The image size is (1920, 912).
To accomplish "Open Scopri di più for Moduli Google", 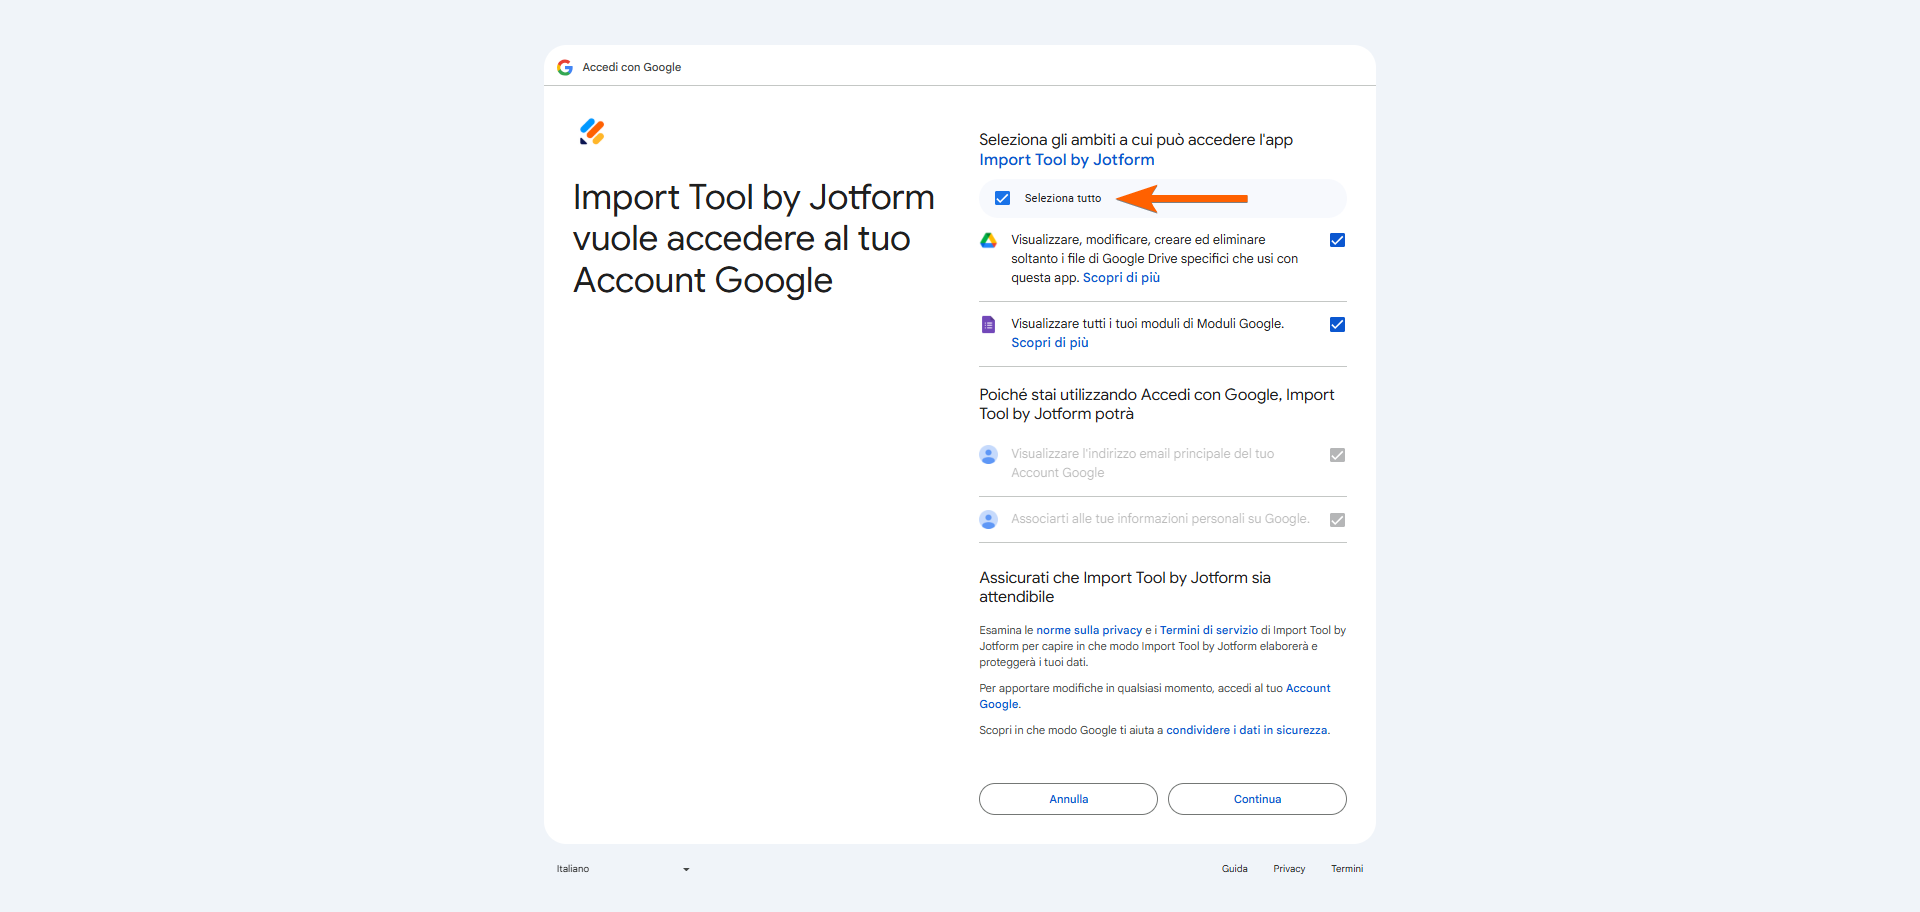I will click(1049, 343).
